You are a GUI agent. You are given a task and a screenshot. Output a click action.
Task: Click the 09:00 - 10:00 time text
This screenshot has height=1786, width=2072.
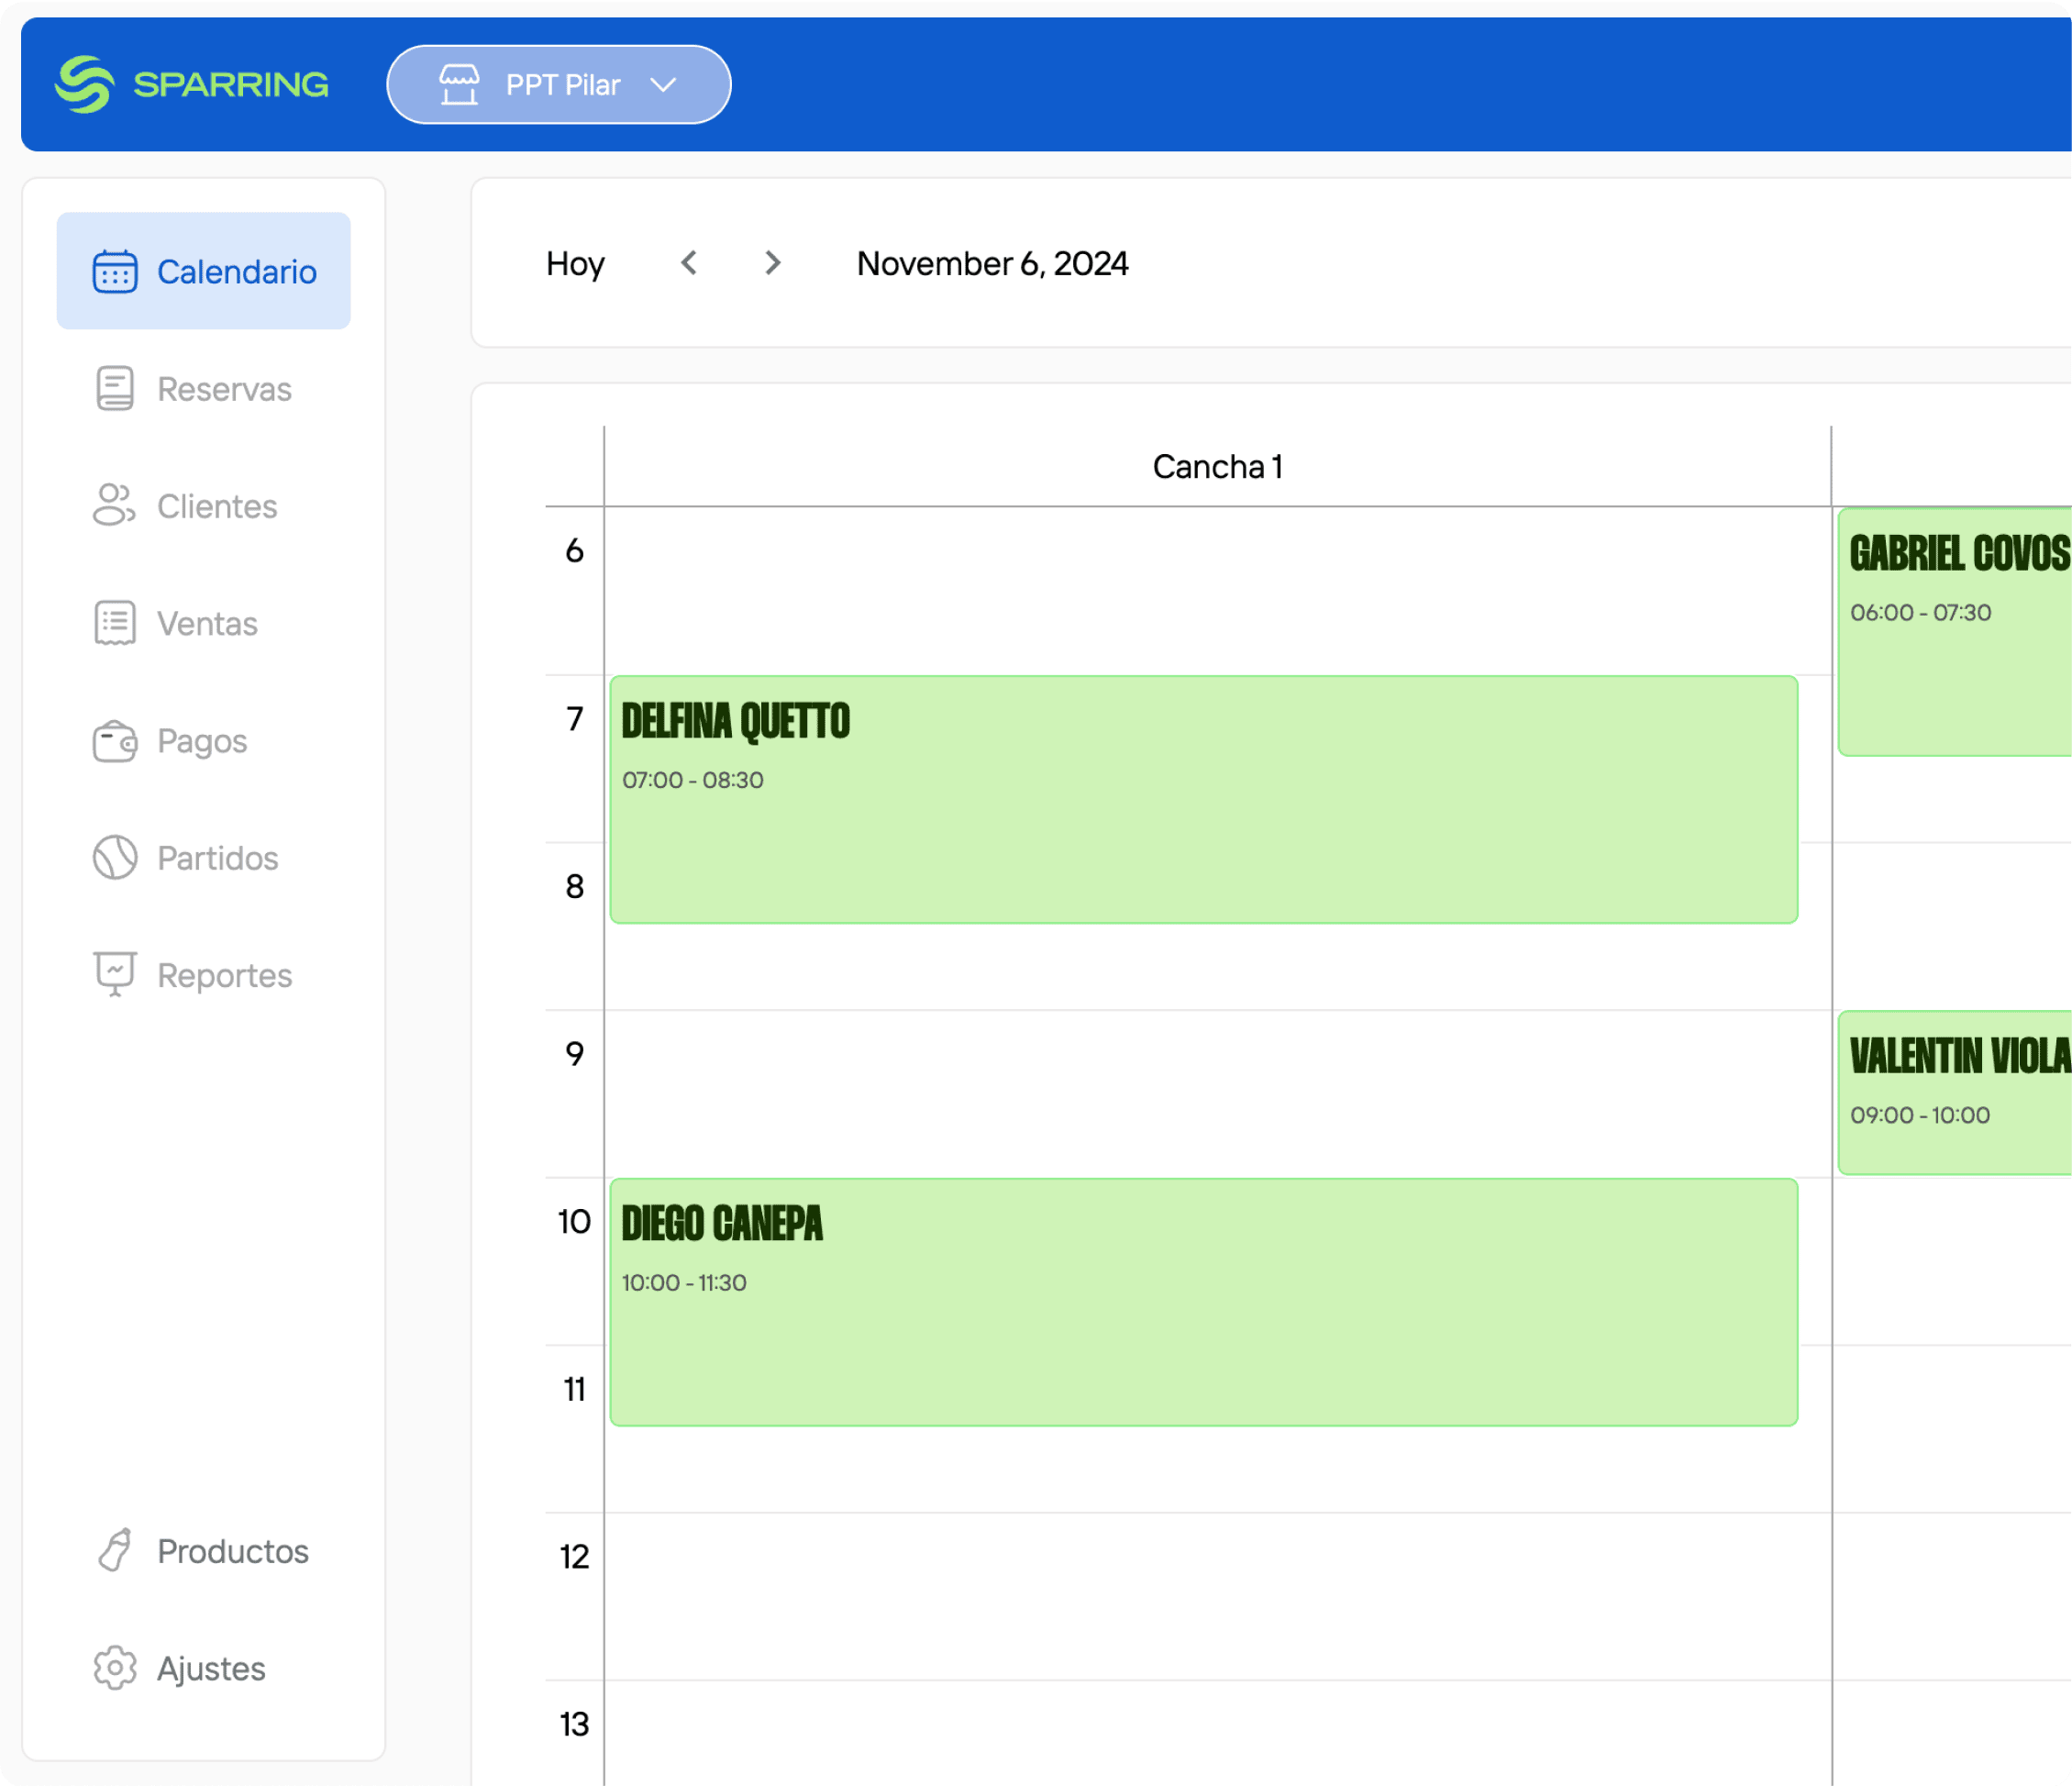point(1919,1115)
